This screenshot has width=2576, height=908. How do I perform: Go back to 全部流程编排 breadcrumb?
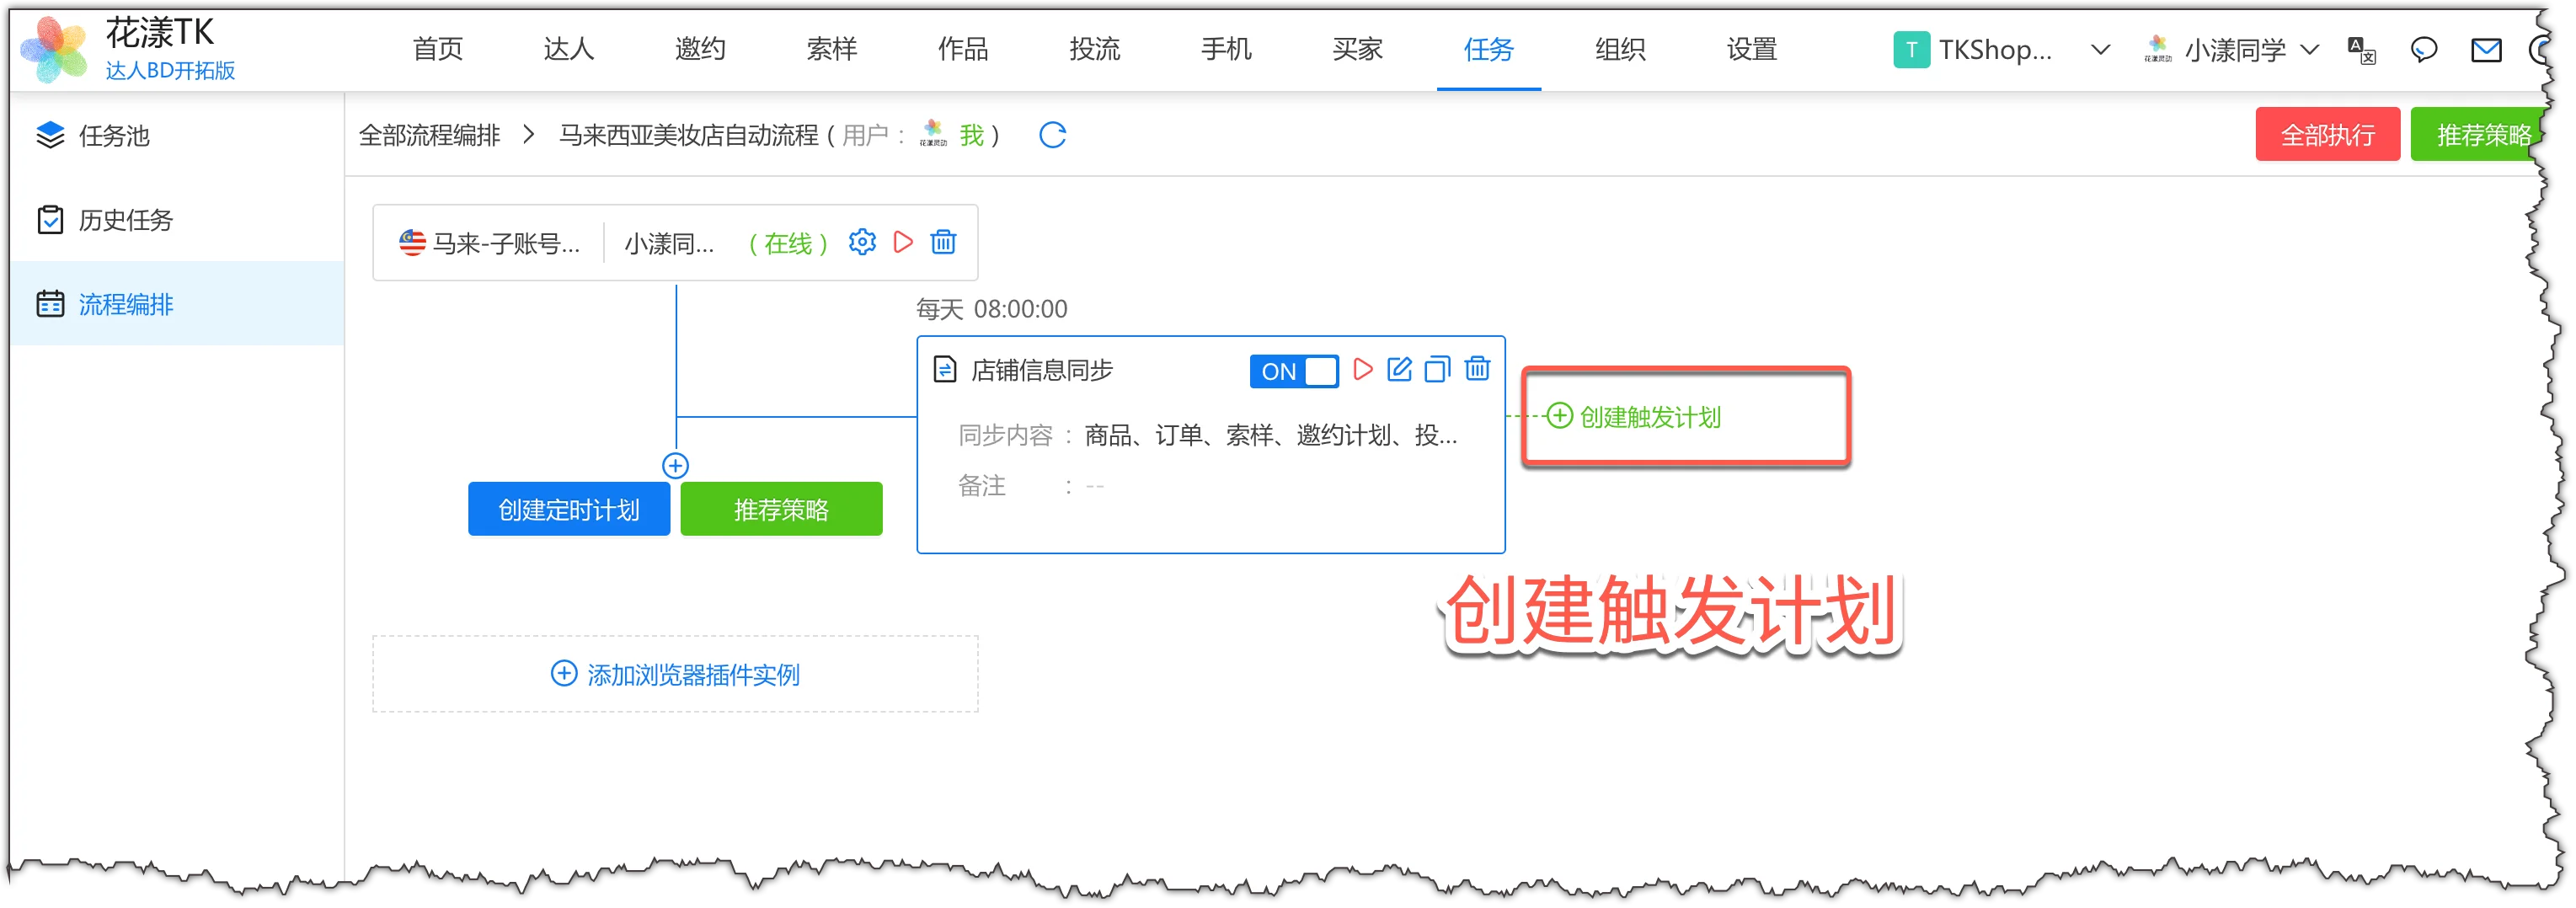(429, 135)
